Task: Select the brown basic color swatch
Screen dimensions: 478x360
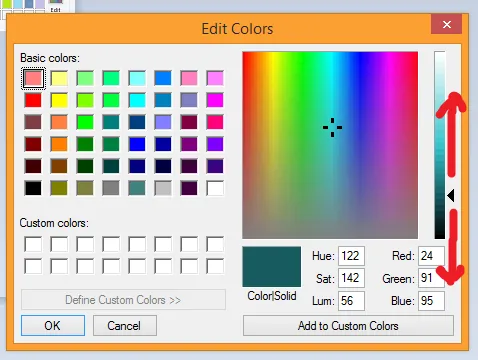Action: [x=59, y=166]
